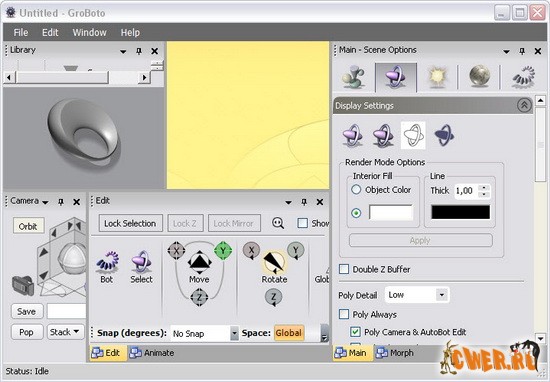This screenshot has width=550, height=382.
Task: Open the lighting sunburst icon tab
Action: 437,76
